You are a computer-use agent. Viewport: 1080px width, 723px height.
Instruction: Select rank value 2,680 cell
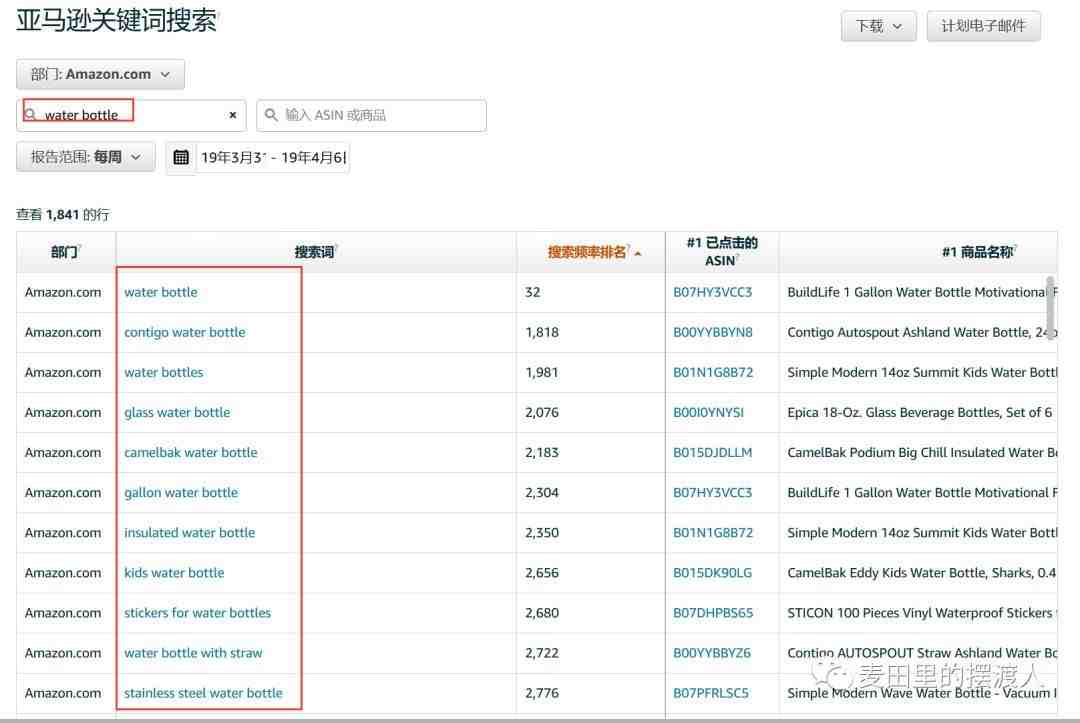[x=541, y=612]
